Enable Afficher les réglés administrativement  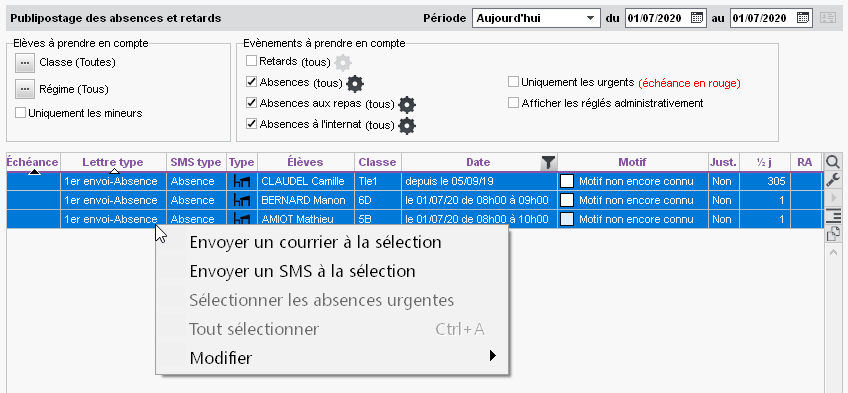(513, 103)
